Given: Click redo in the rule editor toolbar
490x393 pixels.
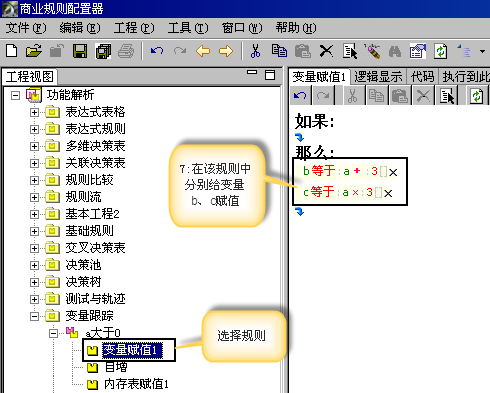Looking at the screenshot, I should pos(323,96).
